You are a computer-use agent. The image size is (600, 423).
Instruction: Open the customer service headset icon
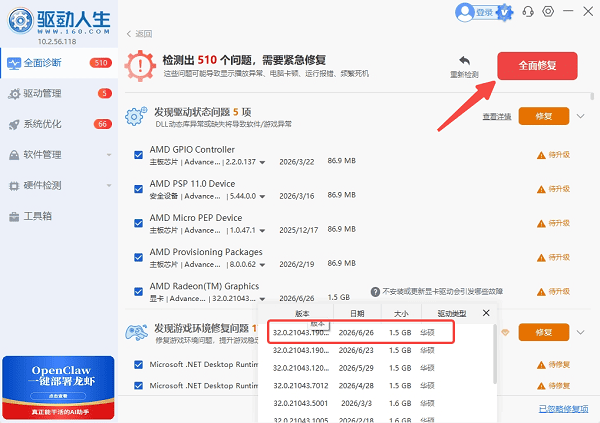528,11
